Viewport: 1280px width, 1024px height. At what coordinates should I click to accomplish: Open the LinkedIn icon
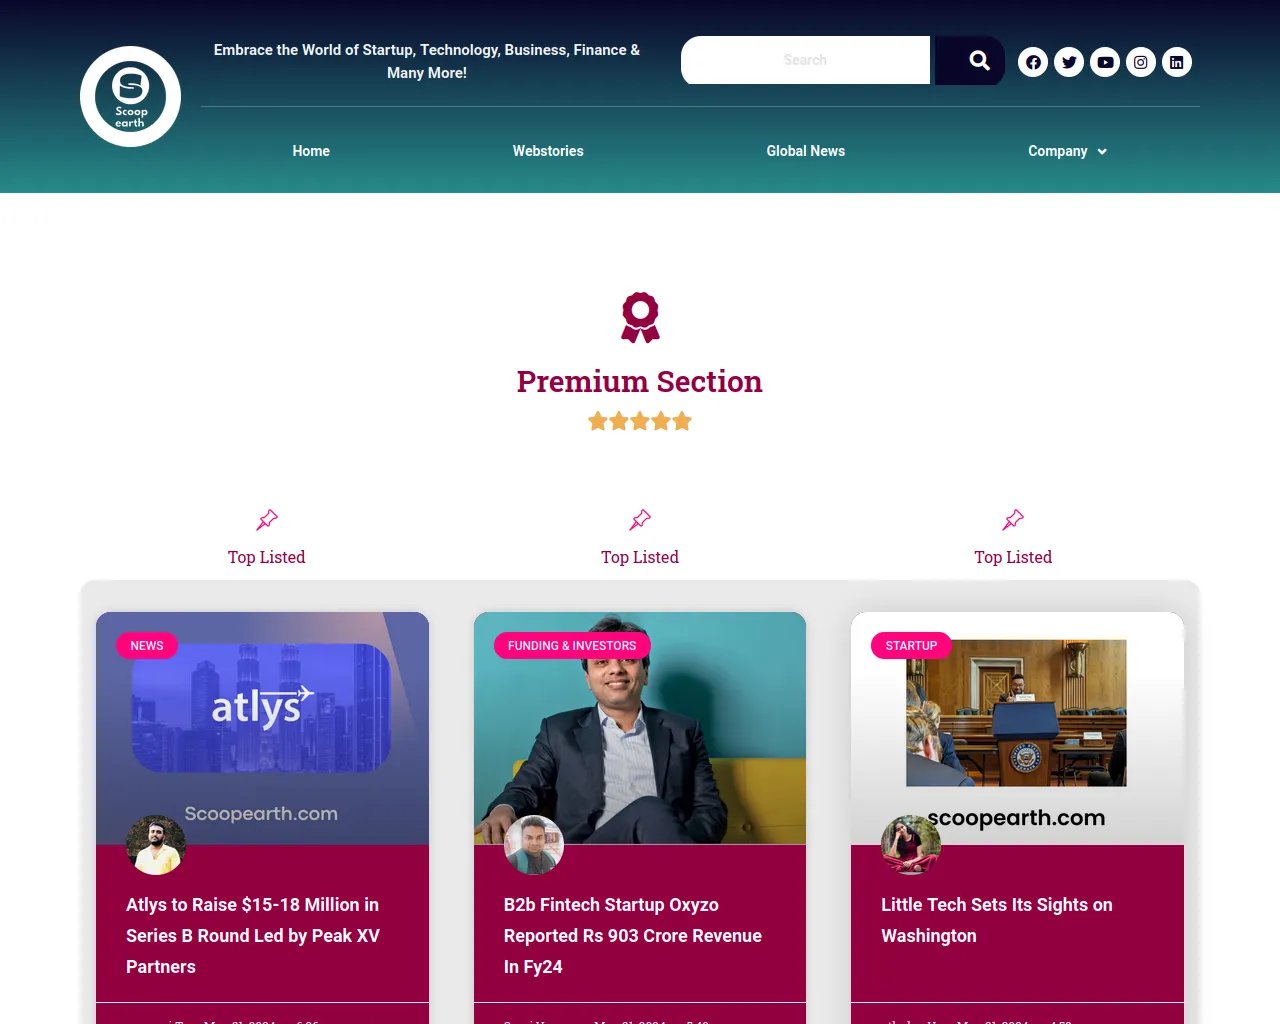1177,62
